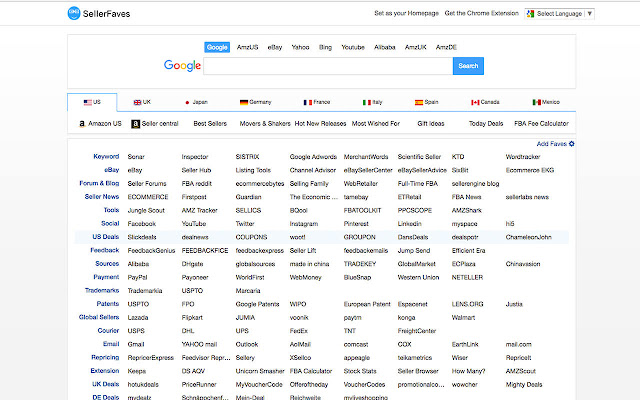Switch search engine to AmzUS

[x=248, y=47]
